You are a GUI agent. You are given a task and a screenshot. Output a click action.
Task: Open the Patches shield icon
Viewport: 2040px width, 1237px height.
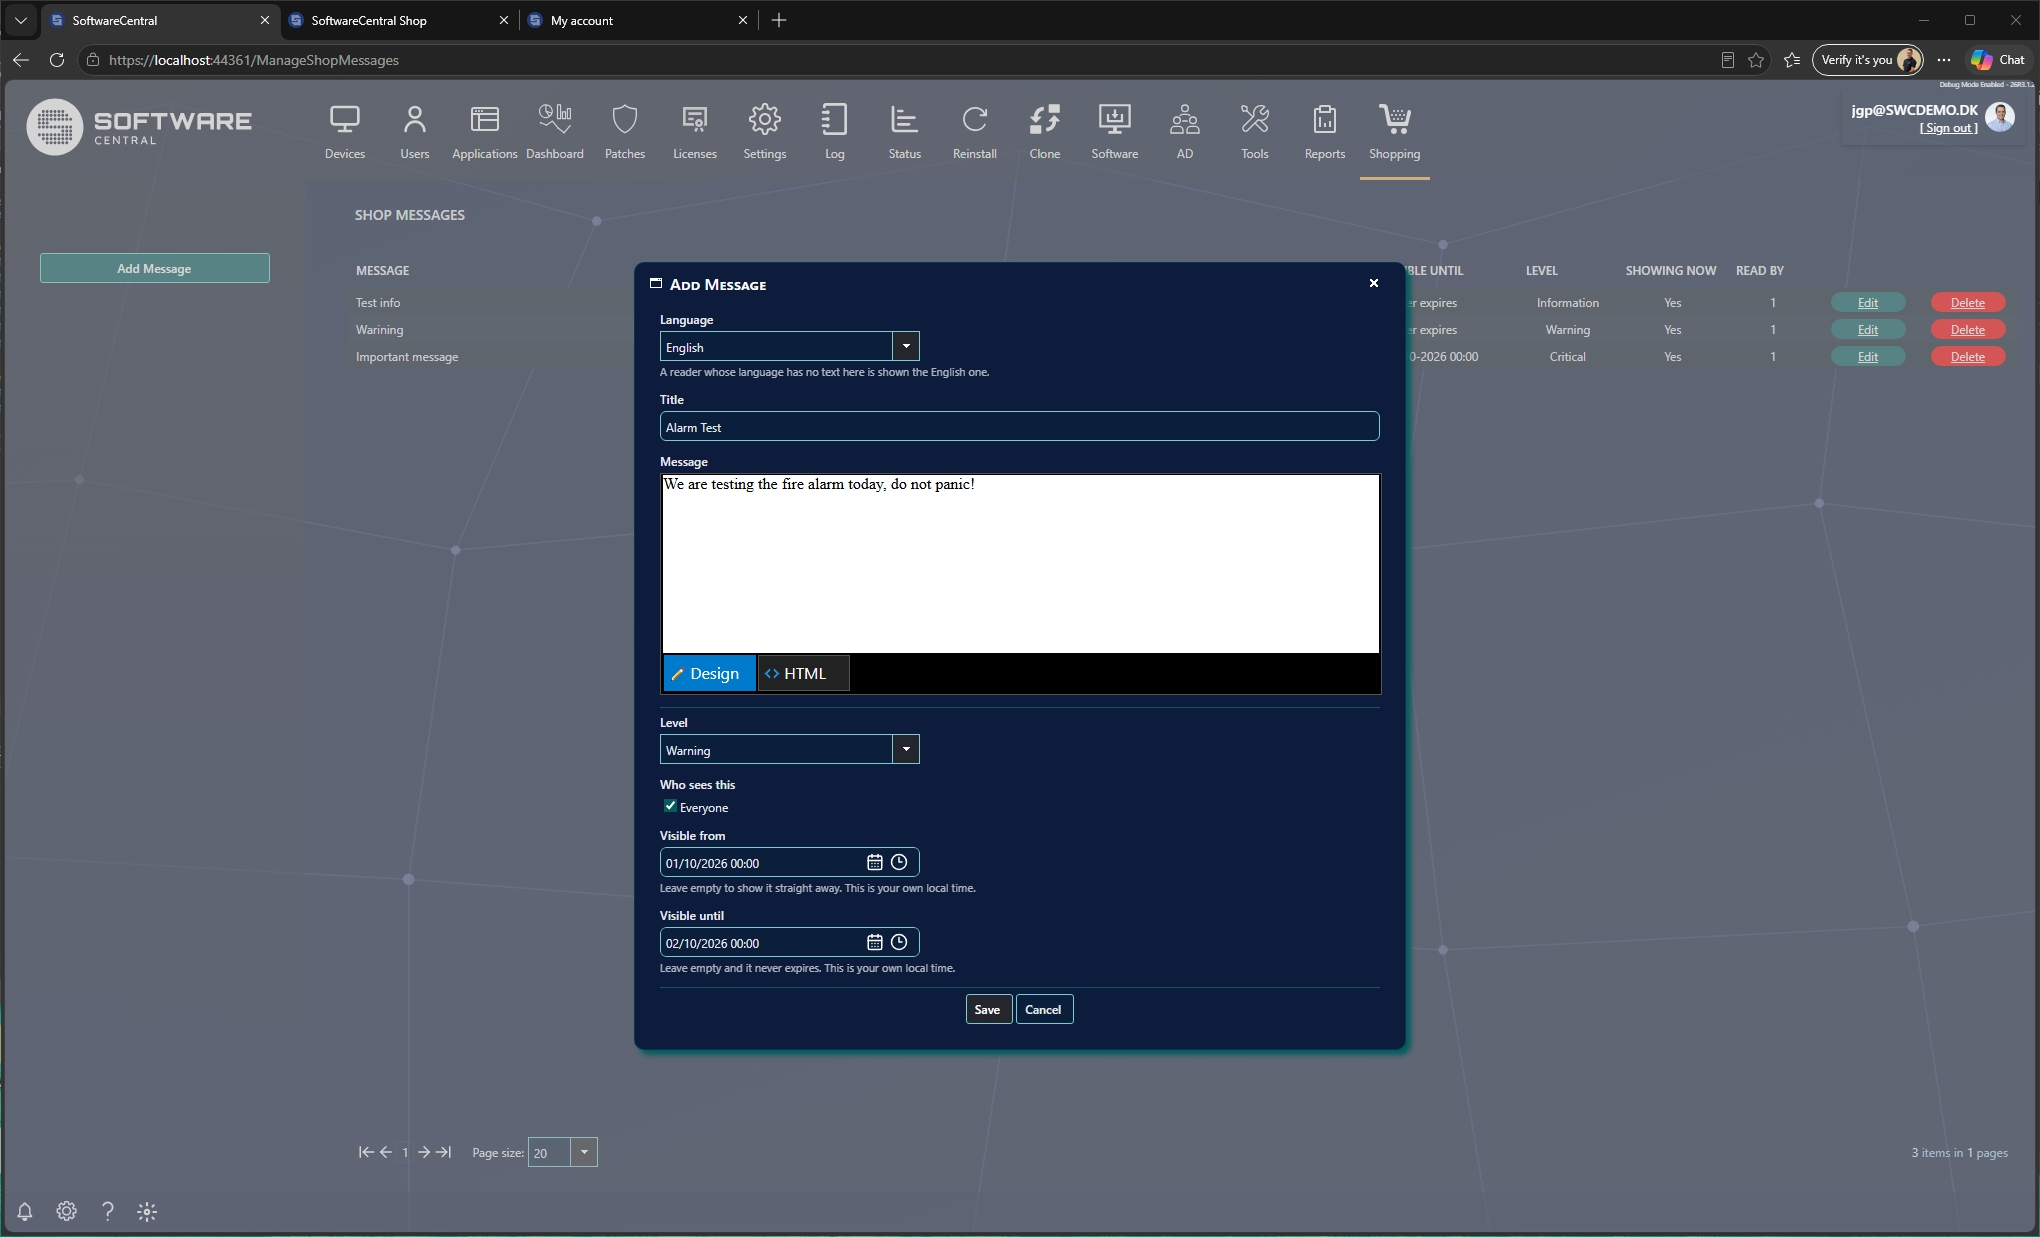pyautogui.click(x=625, y=132)
